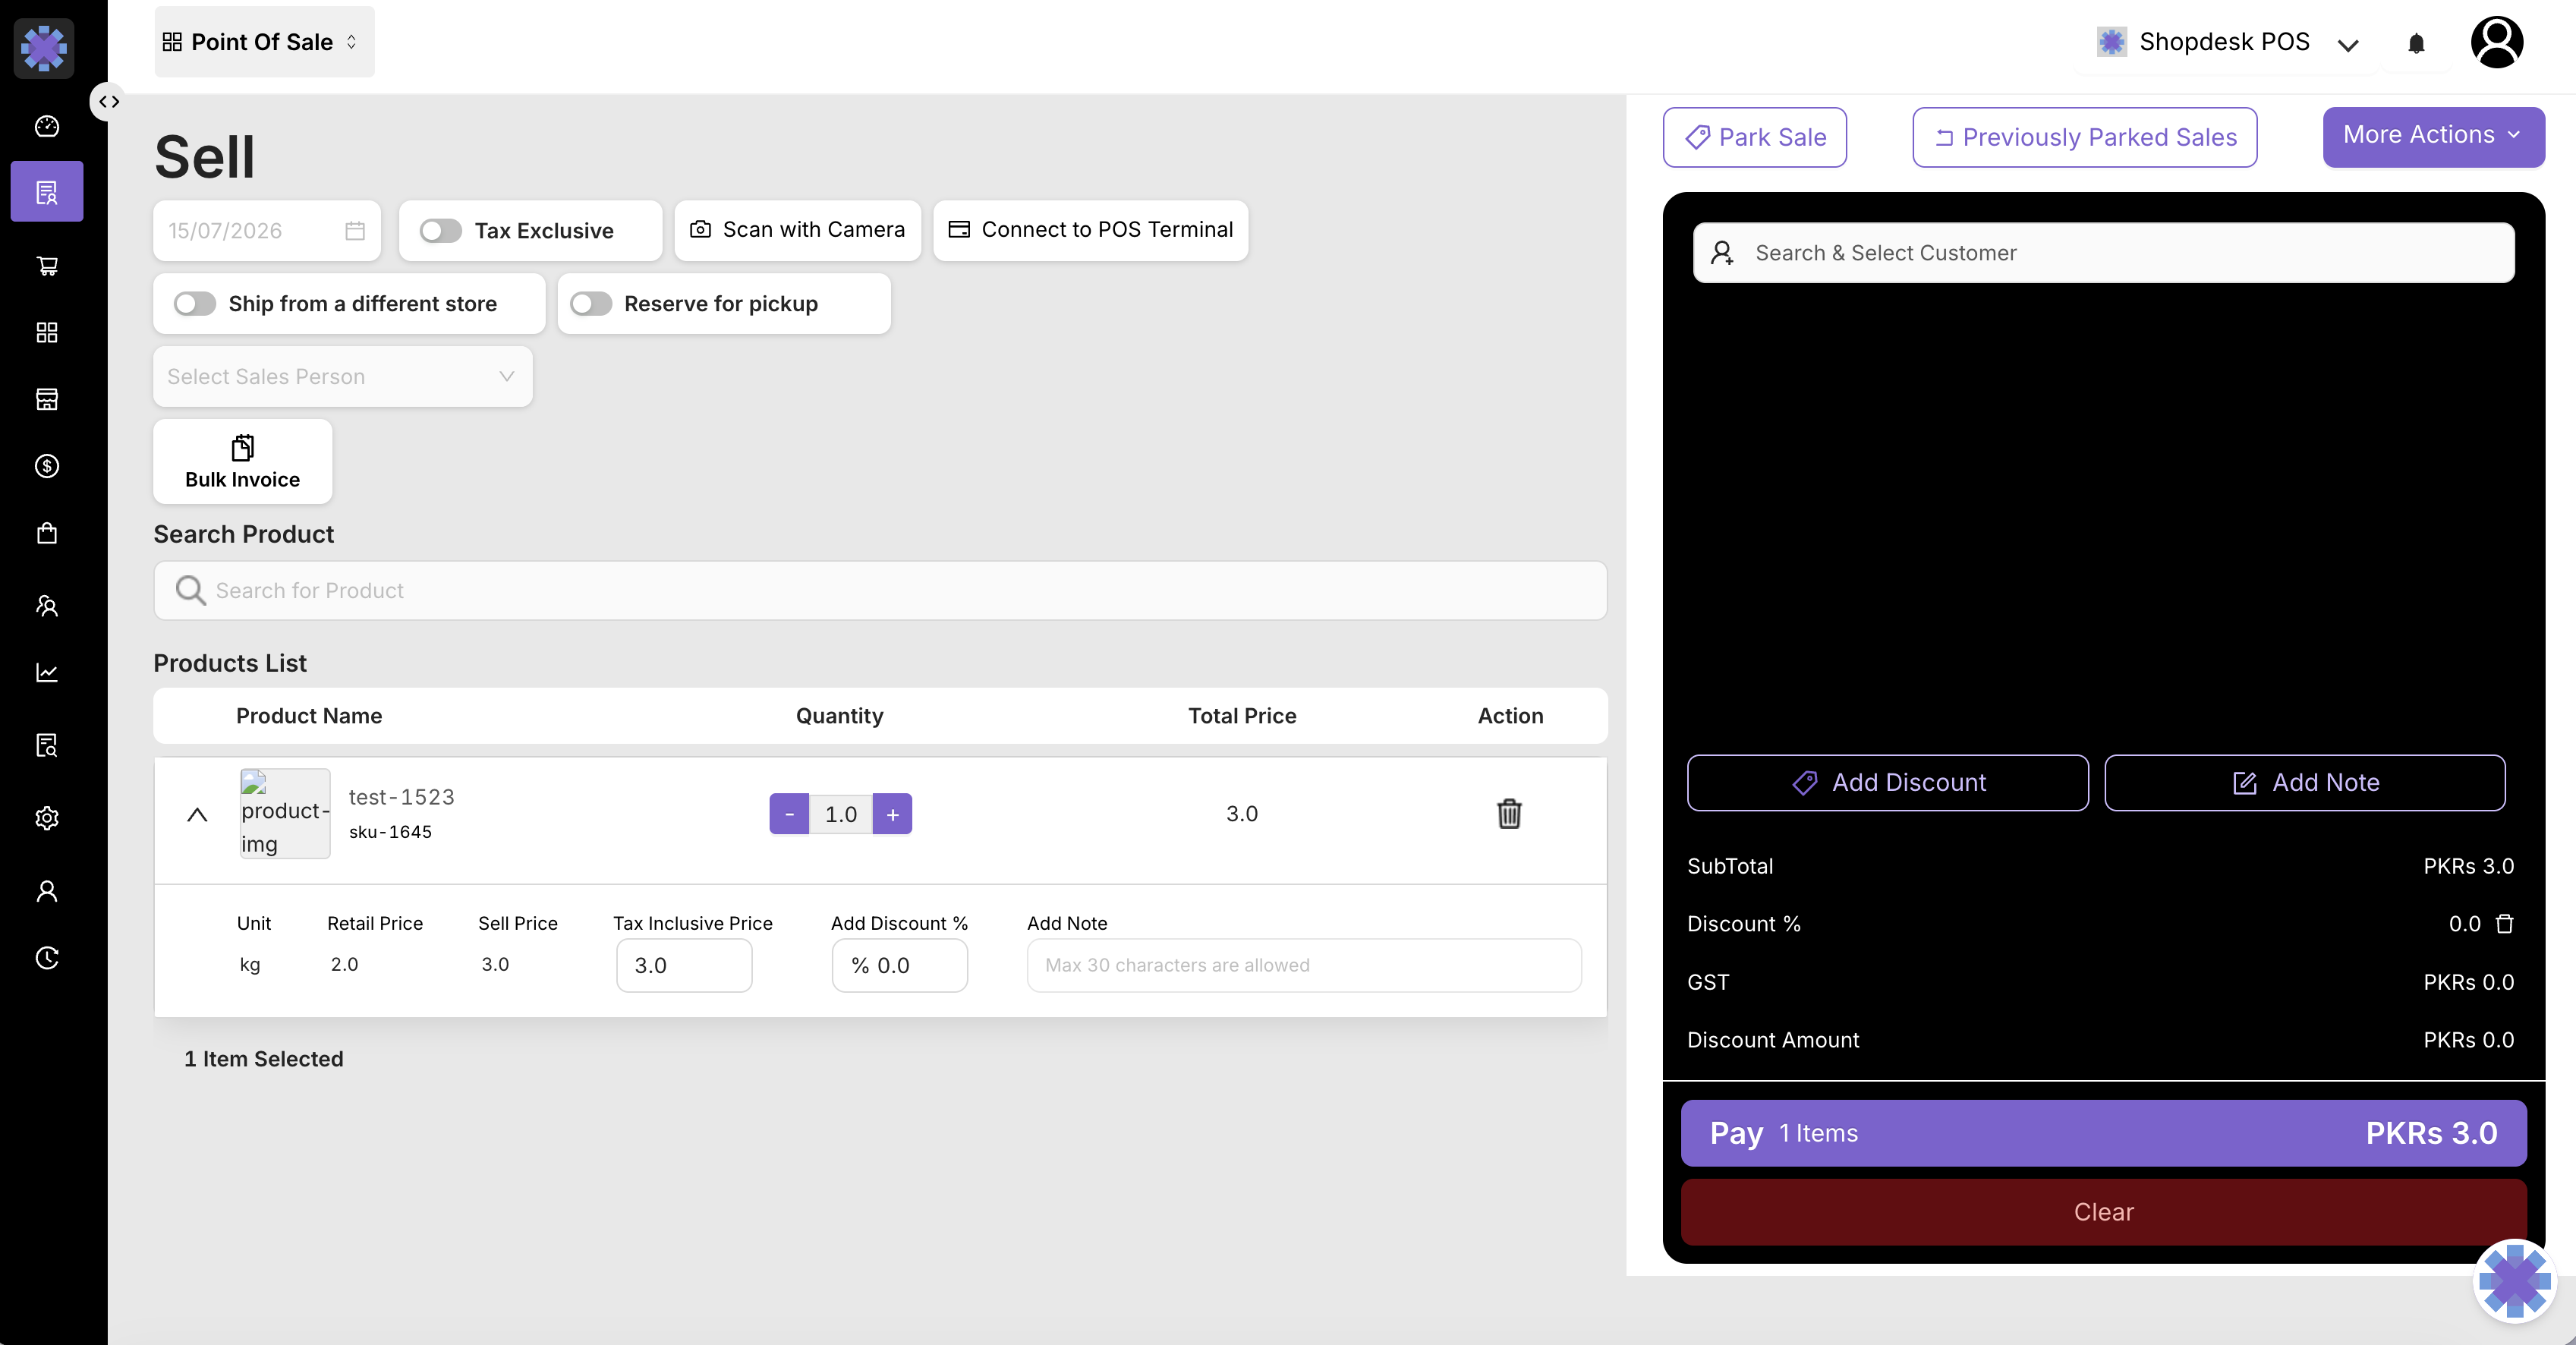This screenshot has width=2576, height=1345.
Task: Open the Select Sales Person dropdown
Action: click(x=343, y=376)
